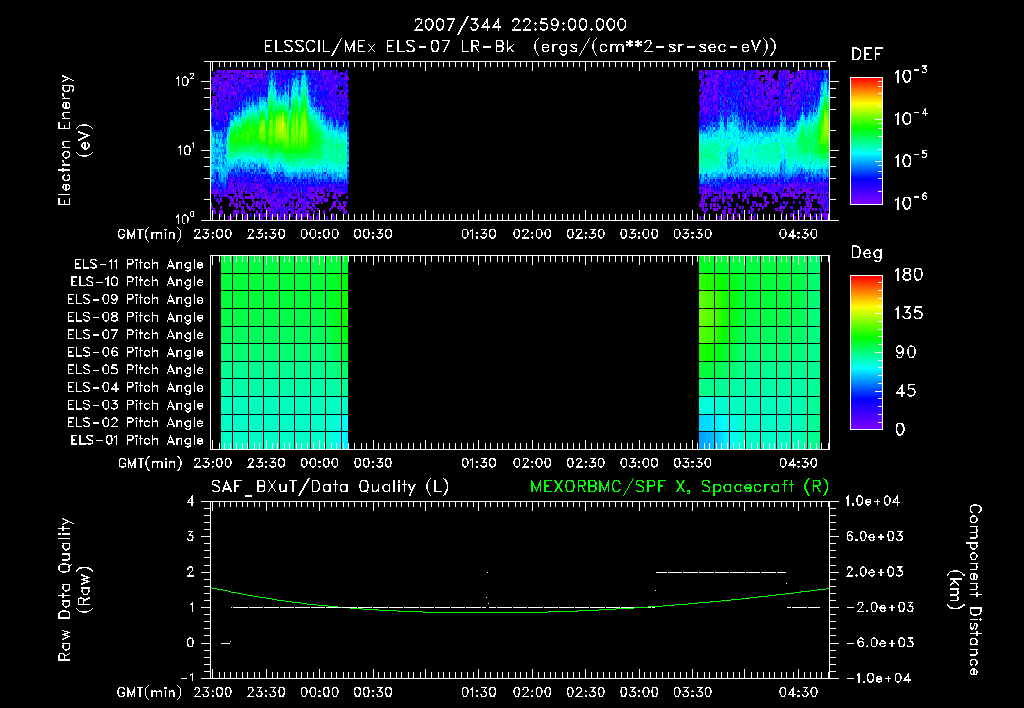This screenshot has width=1024, height=708.
Task: Select the ELS-08 Pitch Angle row label
Action: 136,317
